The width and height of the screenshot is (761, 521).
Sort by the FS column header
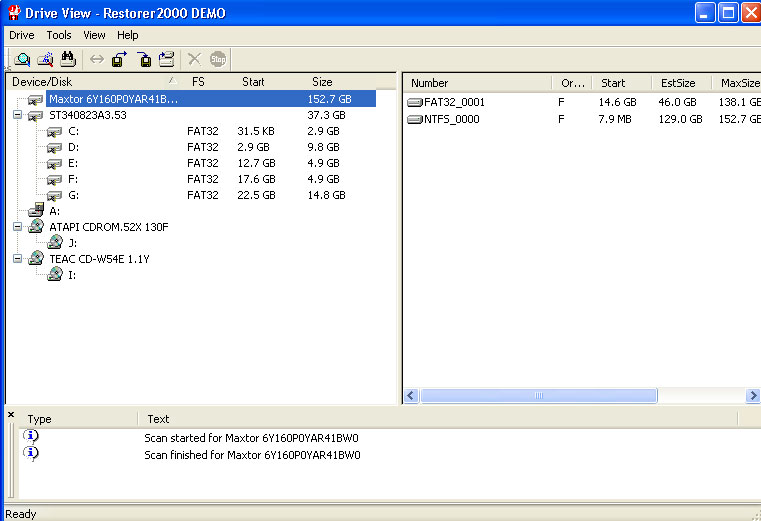(199, 82)
